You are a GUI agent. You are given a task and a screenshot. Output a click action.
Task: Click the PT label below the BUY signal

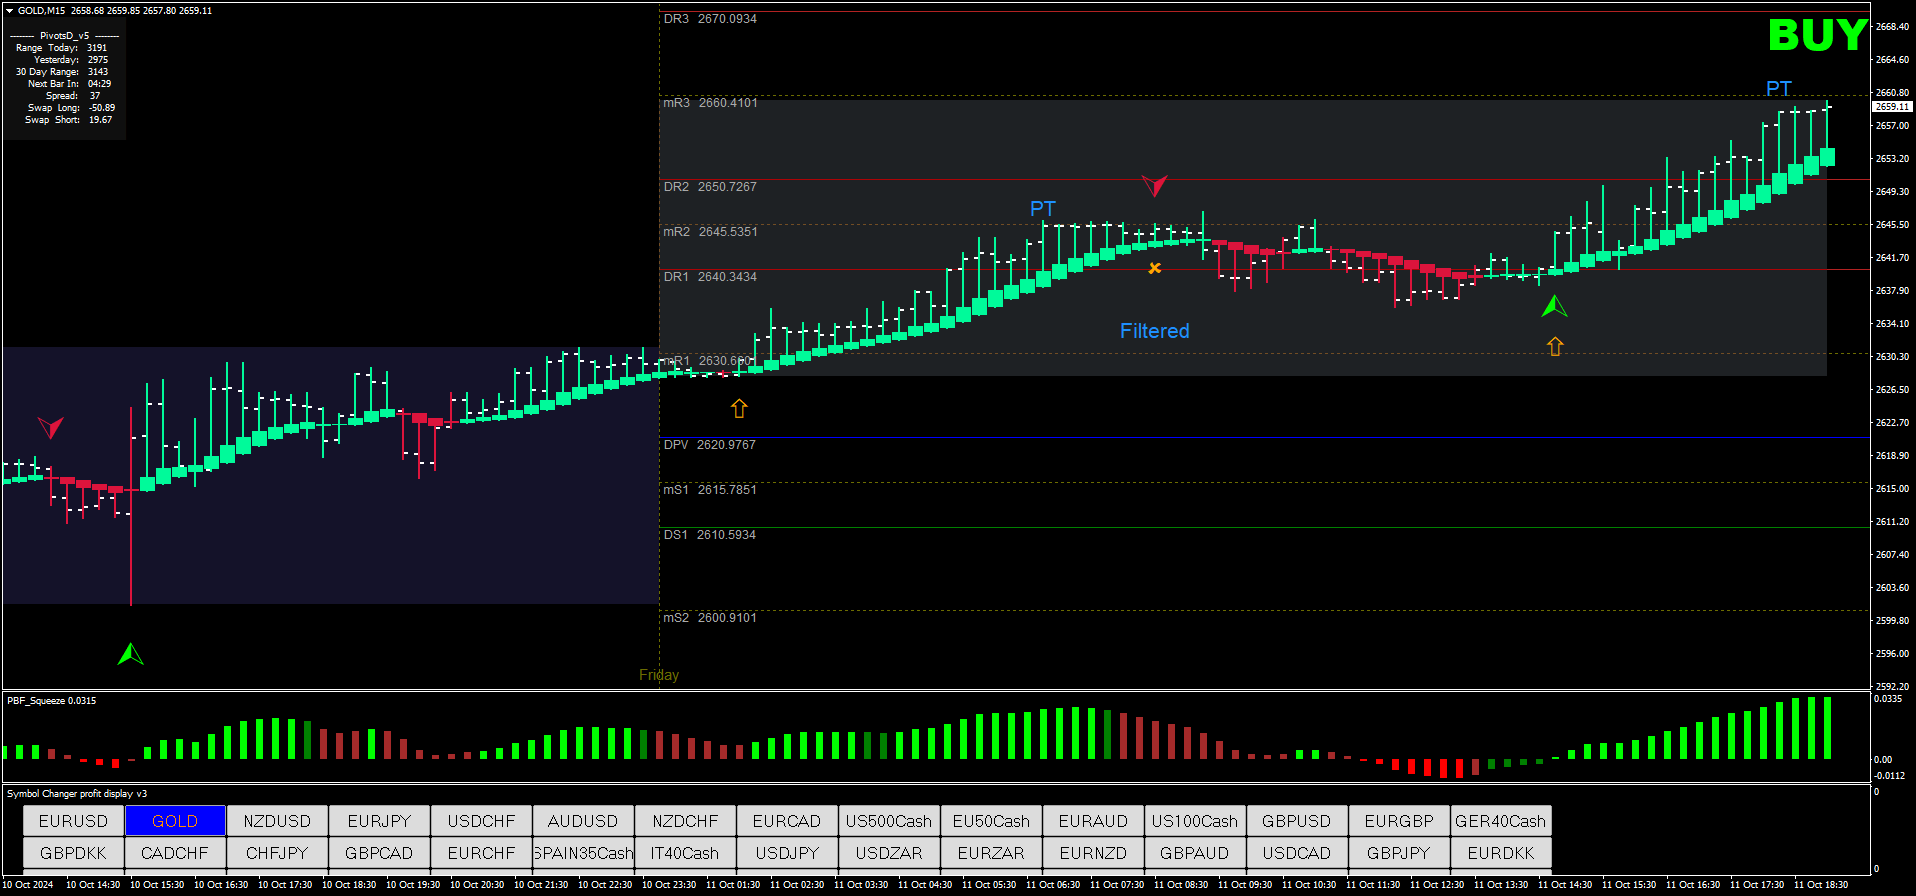(1778, 88)
